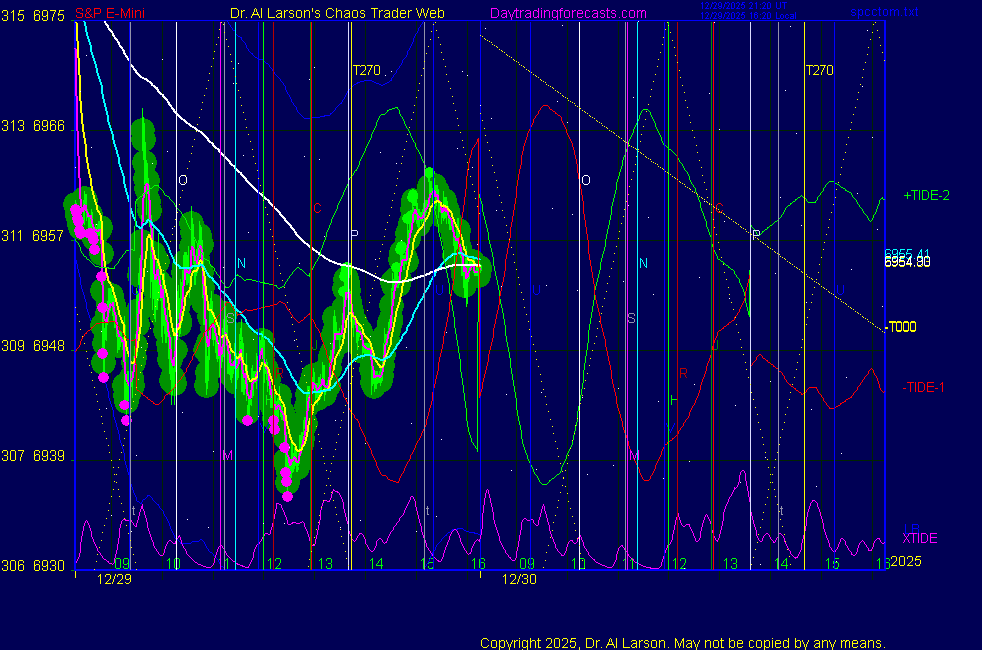Click the 6966 price level on the axis
The image size is (982, 650).
[x=49, y=126]
